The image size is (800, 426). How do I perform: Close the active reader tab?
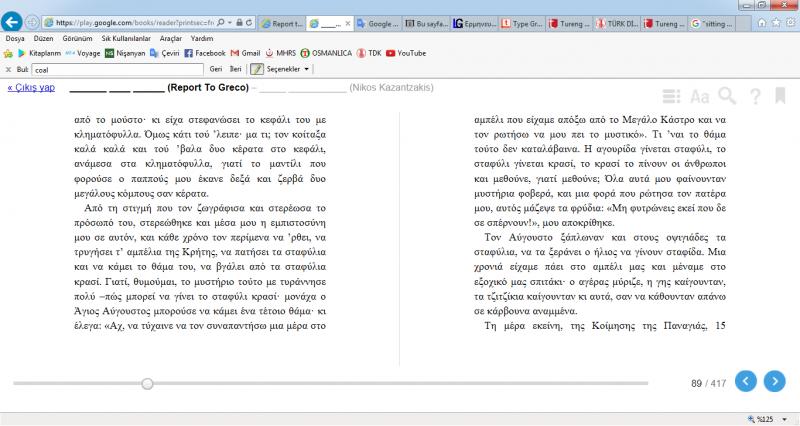click(348, 23)
